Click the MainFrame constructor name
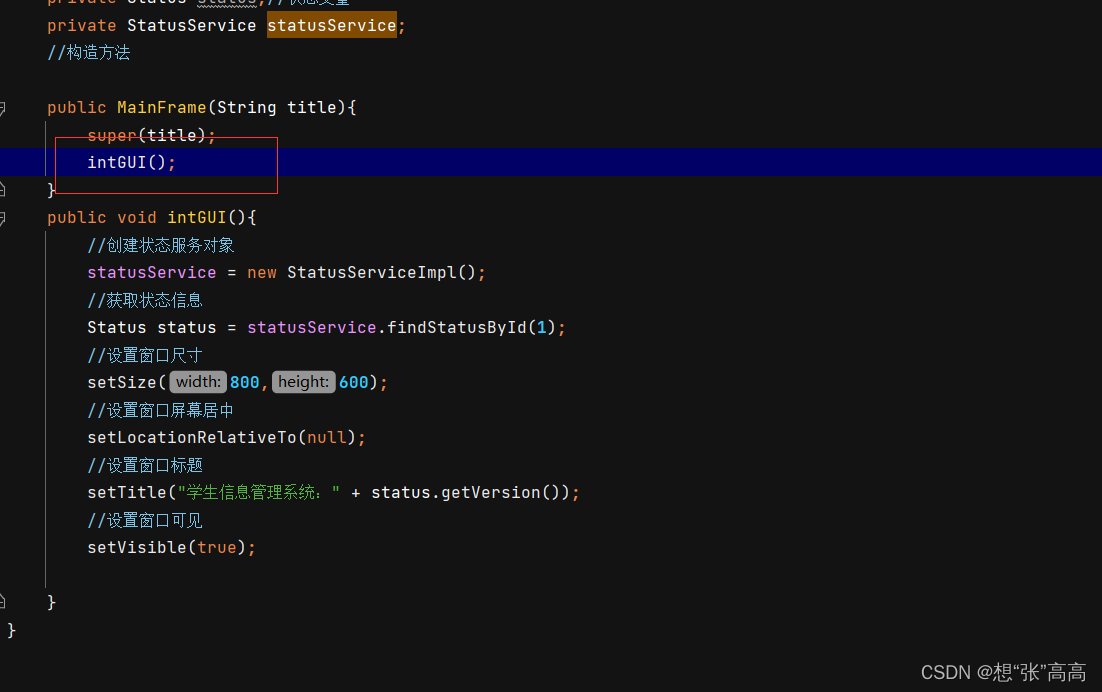 point(162,107)
